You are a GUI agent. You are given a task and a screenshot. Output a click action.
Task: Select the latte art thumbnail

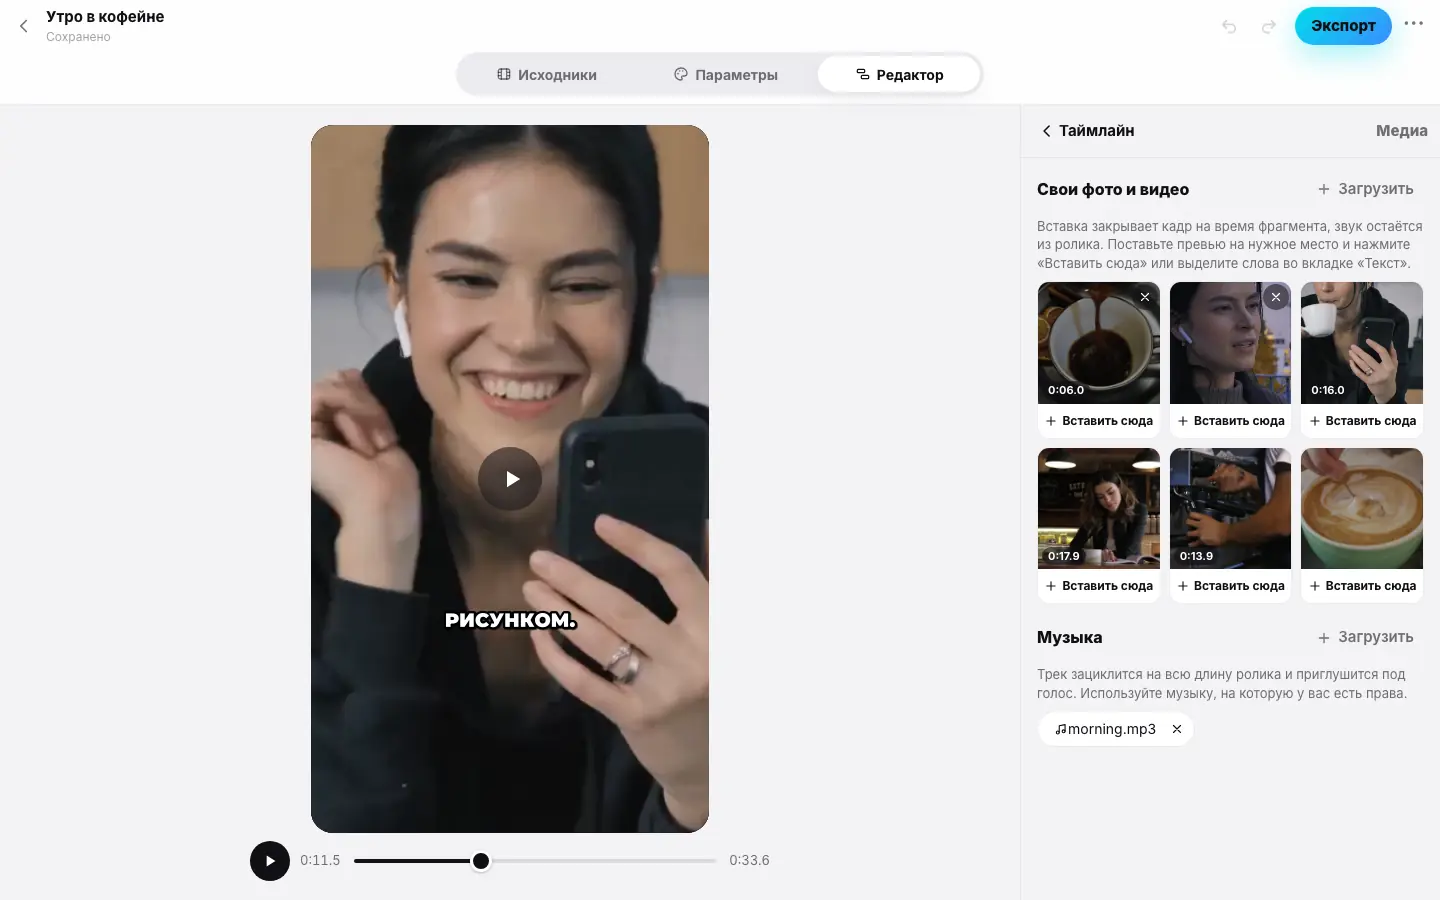pos(1362,509)
